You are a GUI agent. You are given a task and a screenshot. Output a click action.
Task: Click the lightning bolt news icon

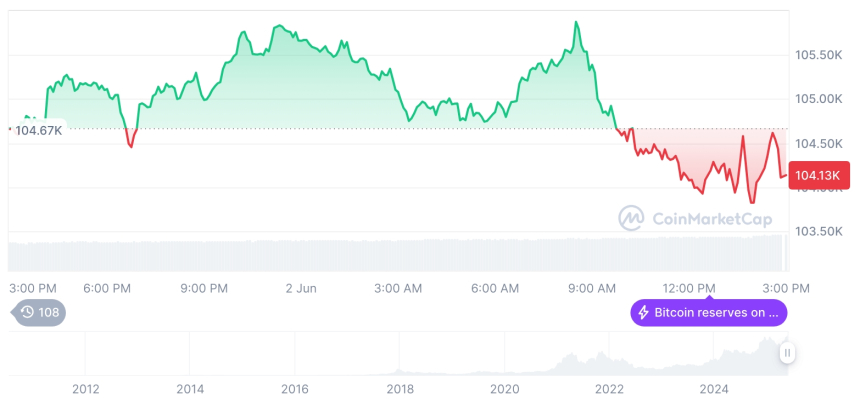tap(644, 313)
